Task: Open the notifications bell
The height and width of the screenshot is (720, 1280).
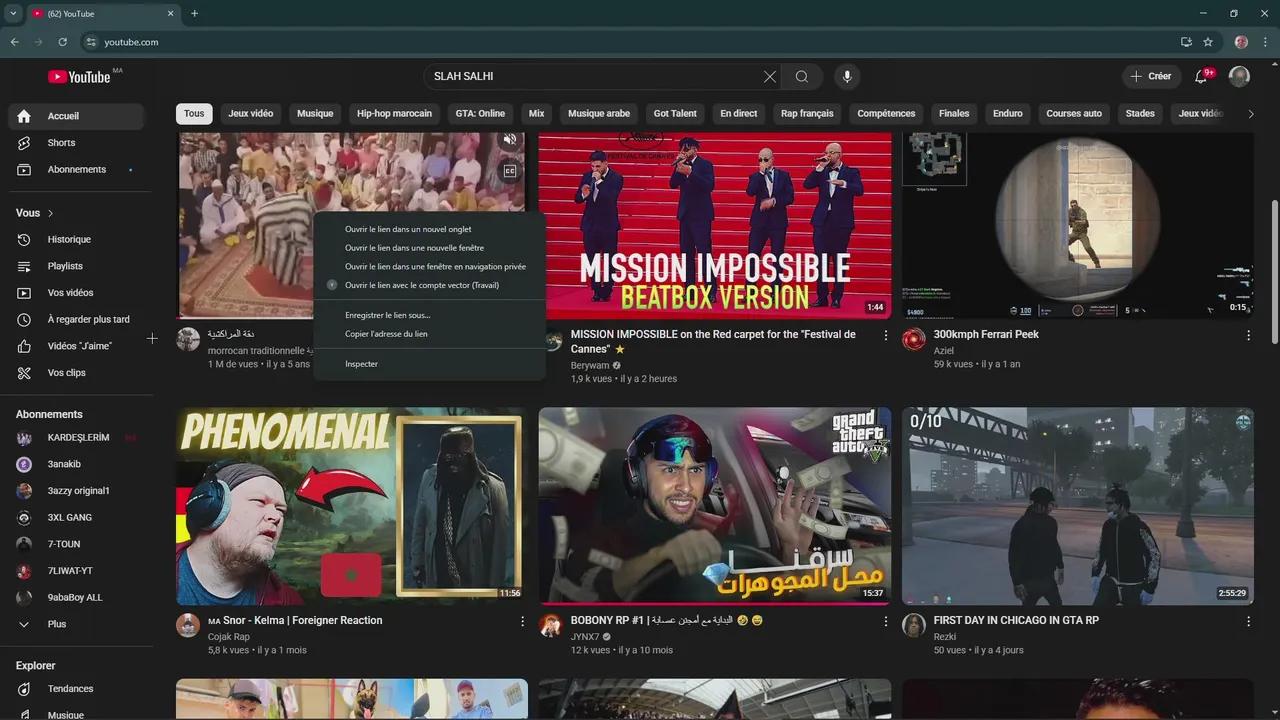Action: click(1202, 77)
